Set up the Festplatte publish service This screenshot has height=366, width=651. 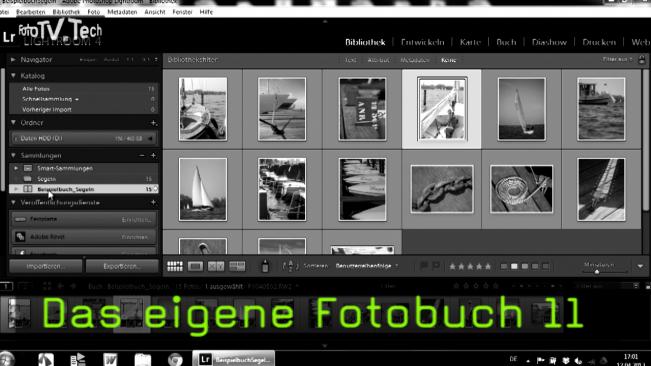tap(83, 219)
